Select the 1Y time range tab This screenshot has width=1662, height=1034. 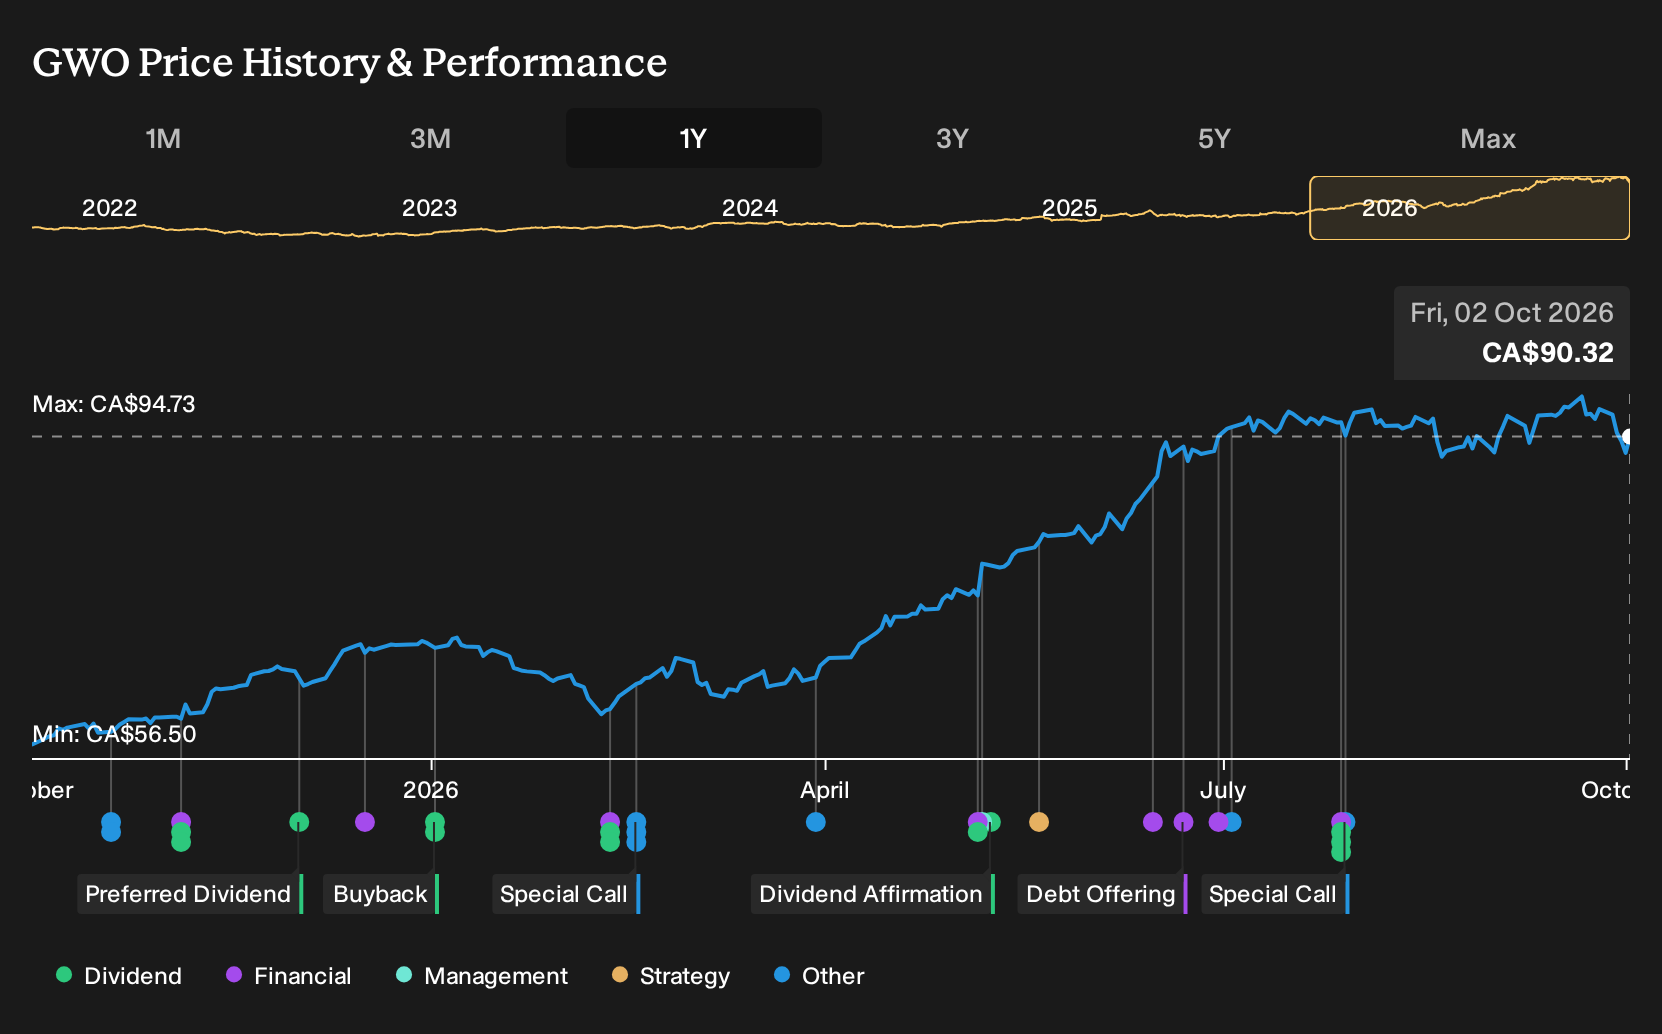tap(694, 138)
